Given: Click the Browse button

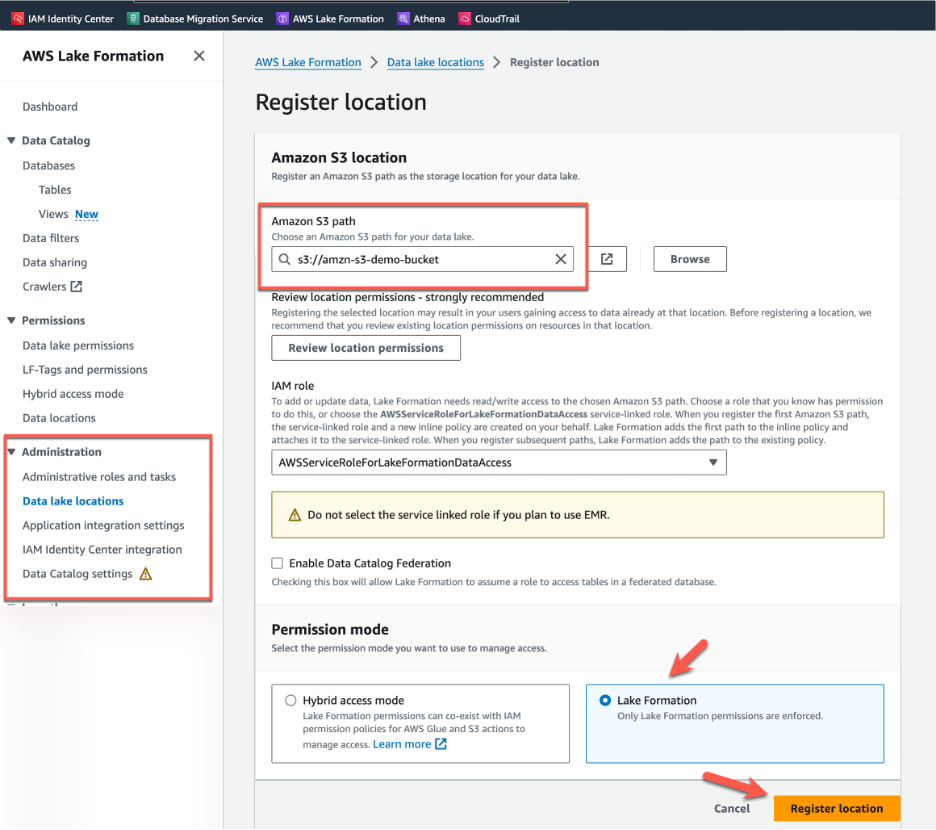Looking at the screenshot, I should tap(690, 259).
